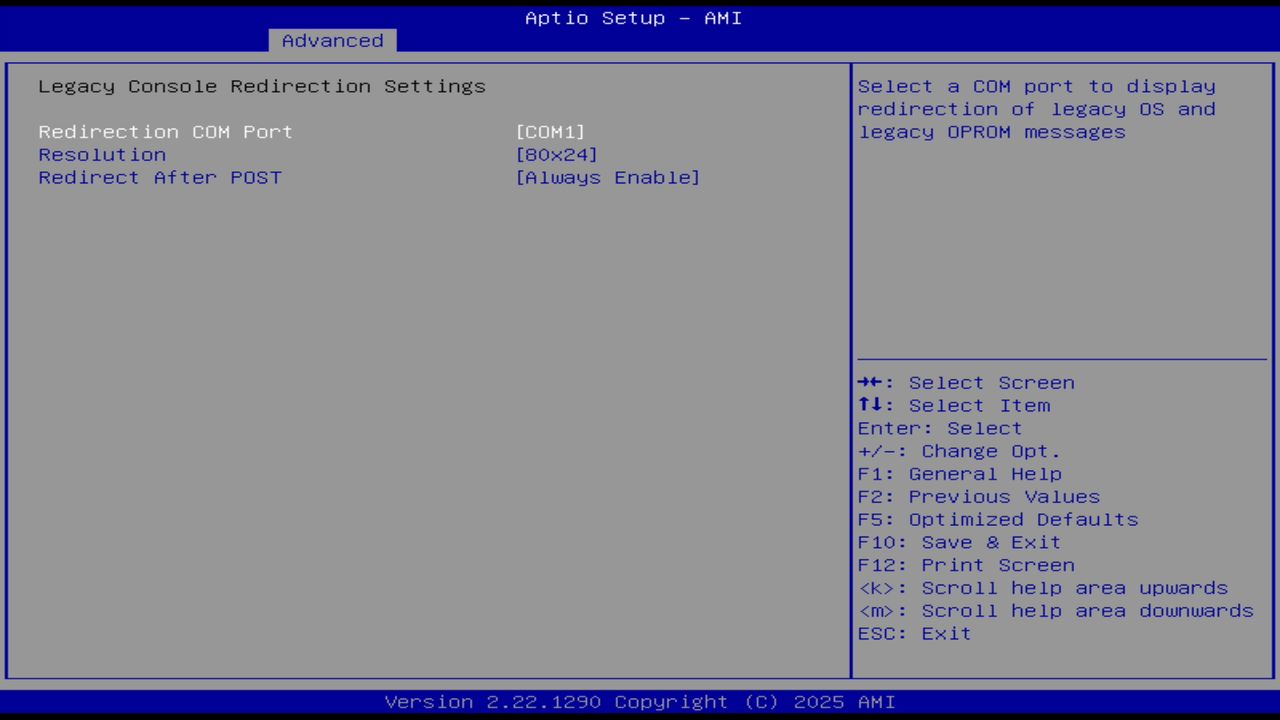Select Redirection COM Port item

click(165, 131)
